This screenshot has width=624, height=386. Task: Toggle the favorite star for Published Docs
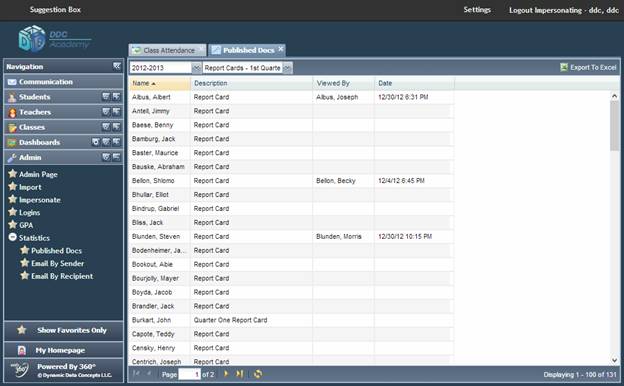pos(25,250)
